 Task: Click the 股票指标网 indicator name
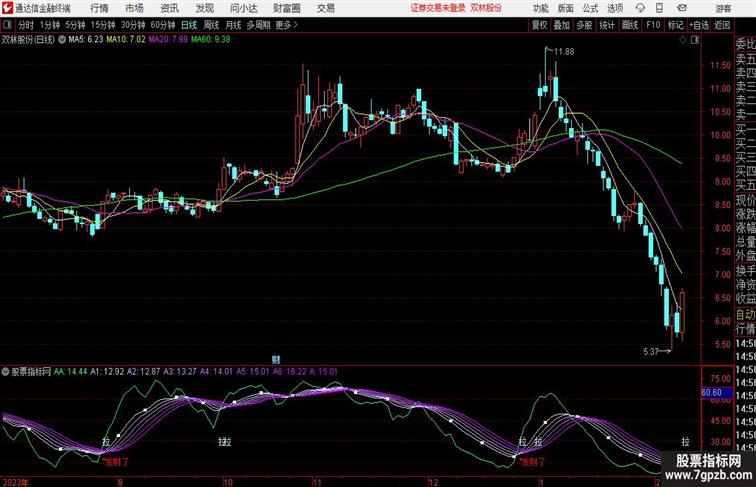[x=31, y=372]
